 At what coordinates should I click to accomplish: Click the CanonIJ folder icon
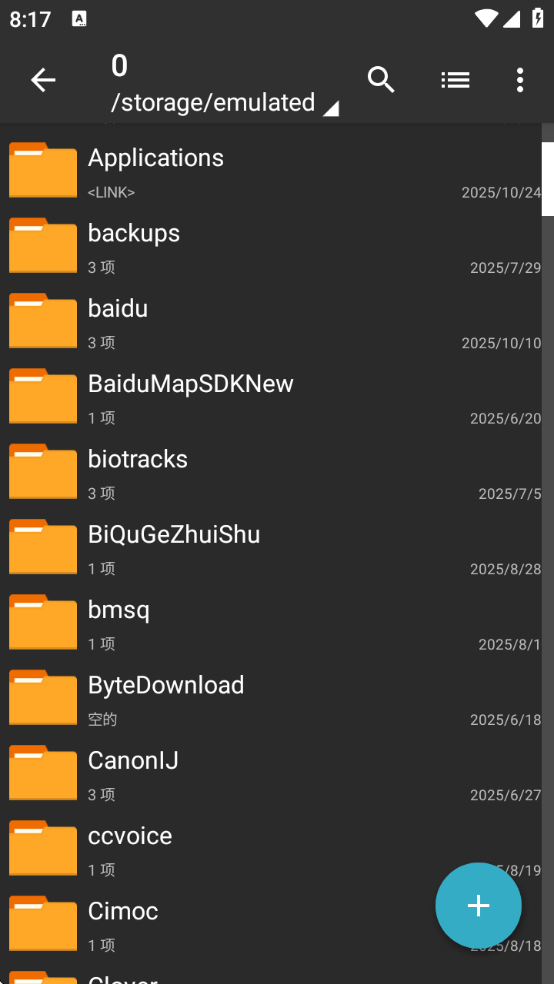click(x=43, y=773)
